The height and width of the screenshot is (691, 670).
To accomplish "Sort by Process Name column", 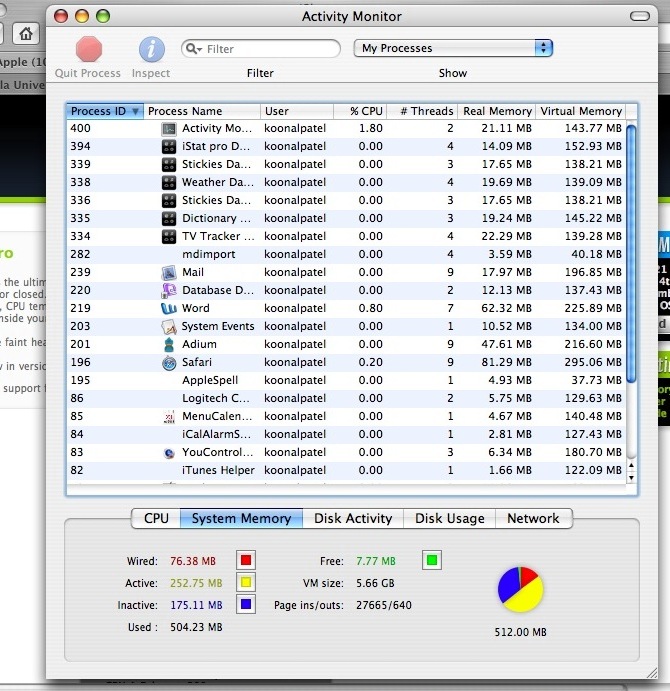I will 202,111.
